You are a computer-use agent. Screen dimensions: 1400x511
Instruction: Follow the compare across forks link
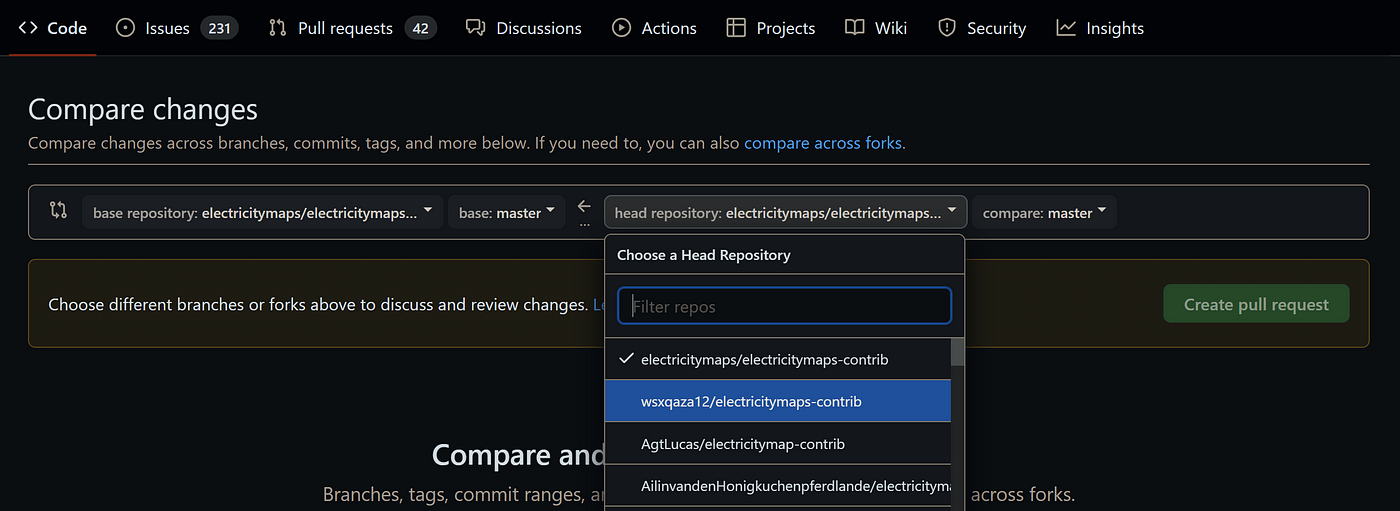[822, 143]
